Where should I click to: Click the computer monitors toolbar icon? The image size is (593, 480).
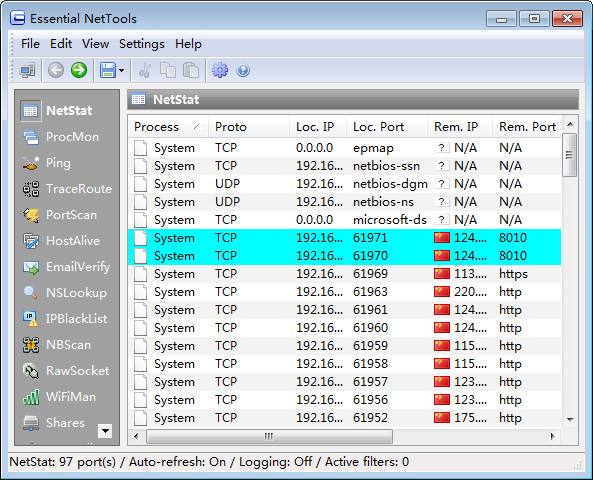click(28, 70)
